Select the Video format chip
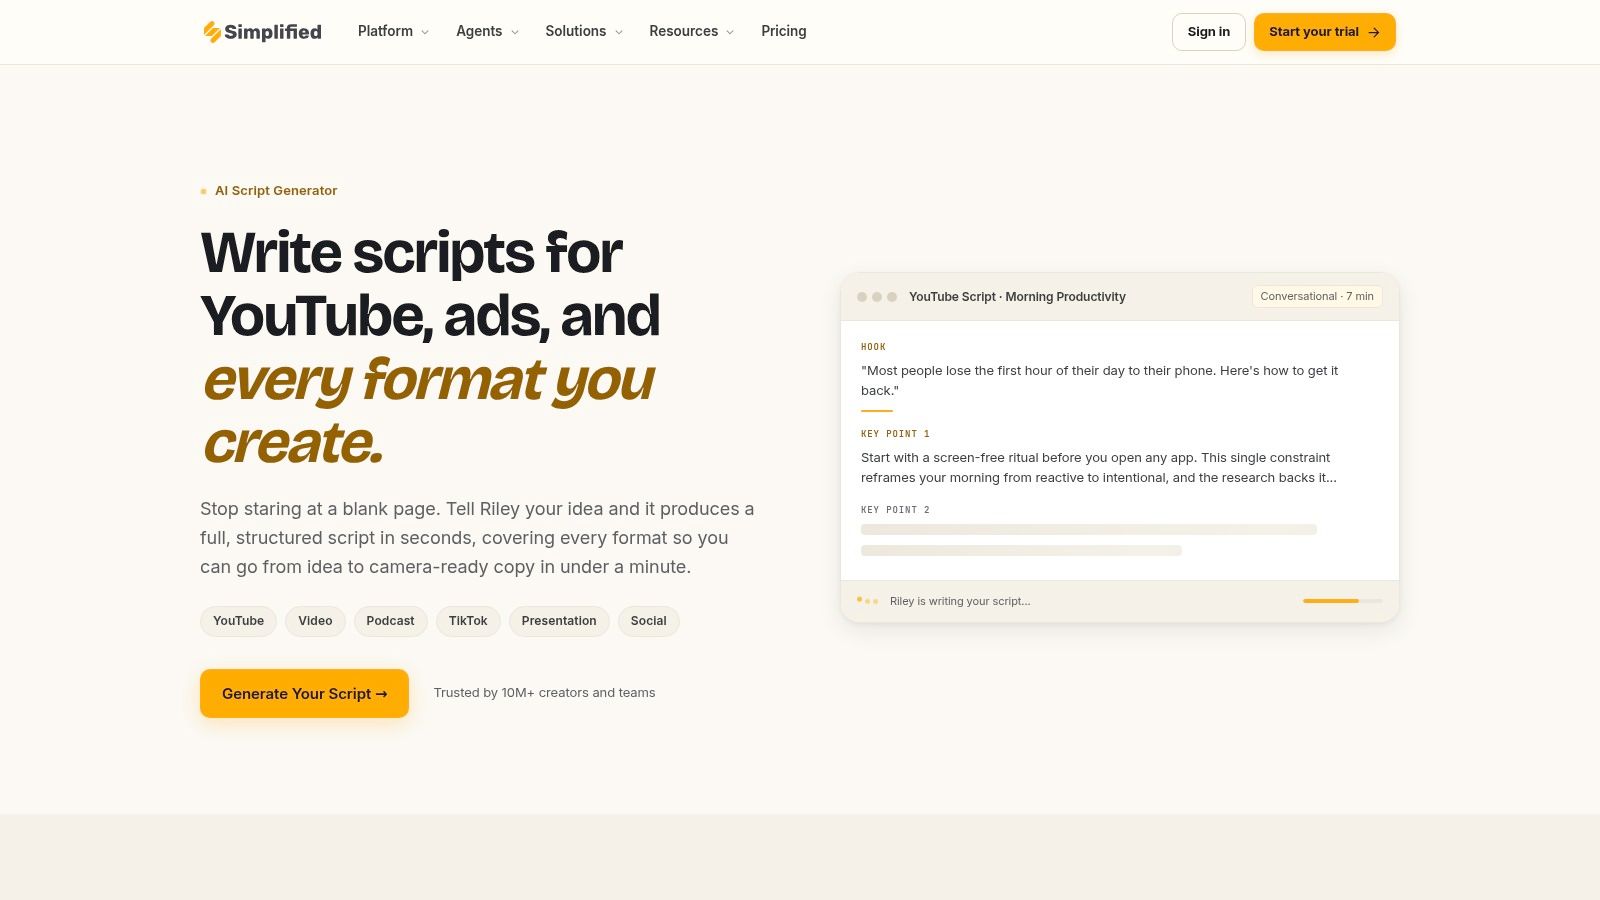The width and height of the screenshot is (1600, 900). [x=315, y=621]
